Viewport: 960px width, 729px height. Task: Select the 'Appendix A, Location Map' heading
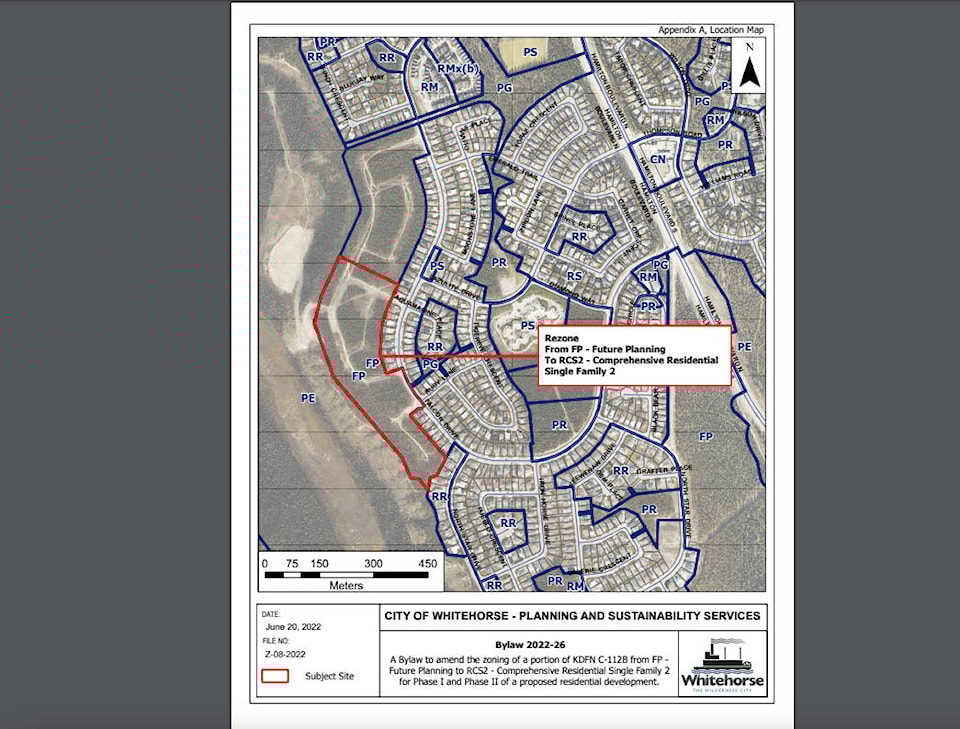[711, 29]
